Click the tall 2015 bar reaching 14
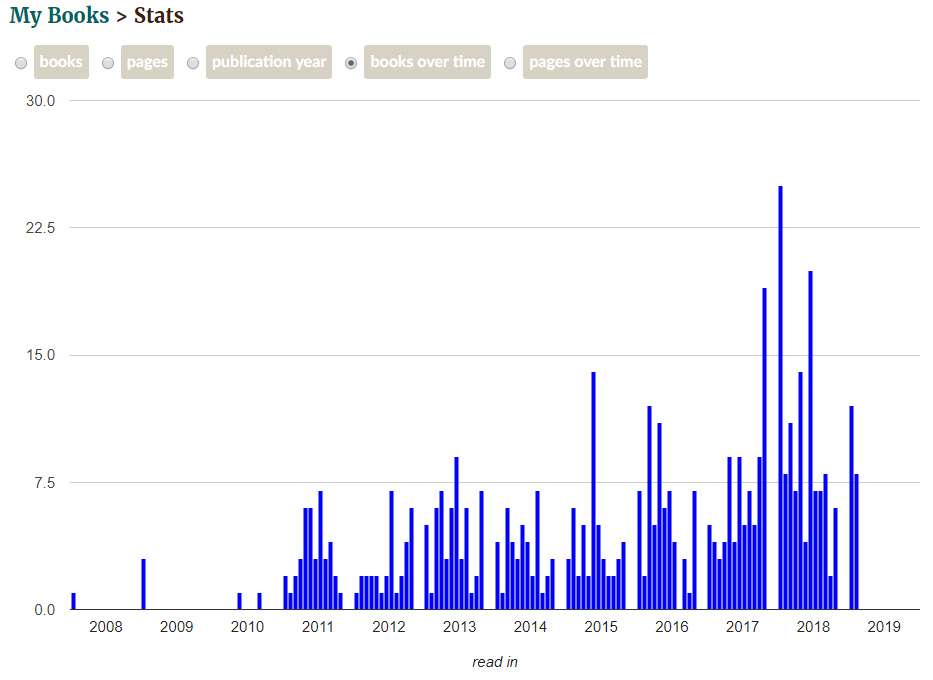933x680 pixels. pyautogui.click(x=593, y=491)
